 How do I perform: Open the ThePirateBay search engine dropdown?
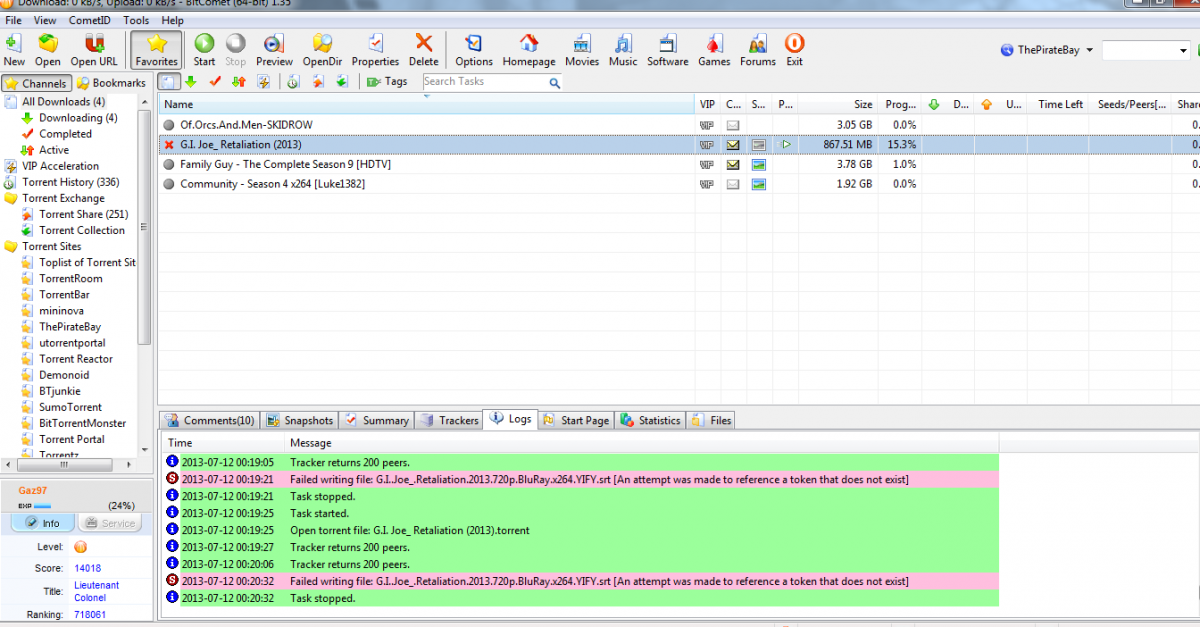coord(1047,50)
